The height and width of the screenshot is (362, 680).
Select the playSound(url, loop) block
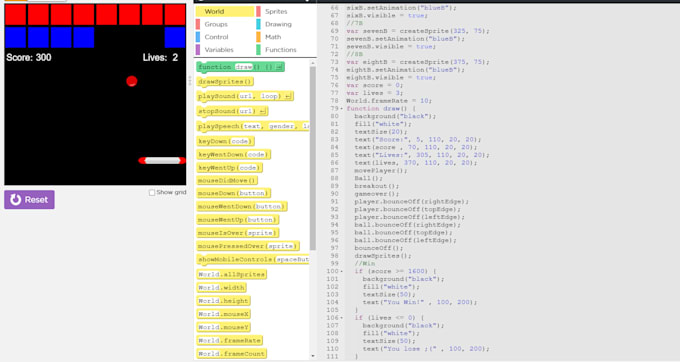tap(245, 96)
